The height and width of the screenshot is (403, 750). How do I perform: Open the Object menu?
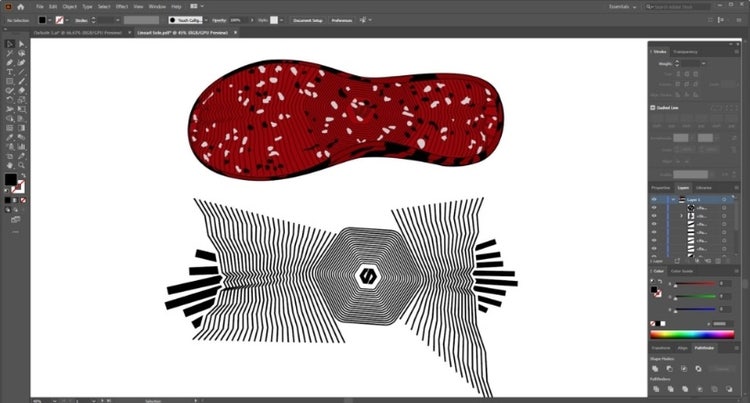70,7
